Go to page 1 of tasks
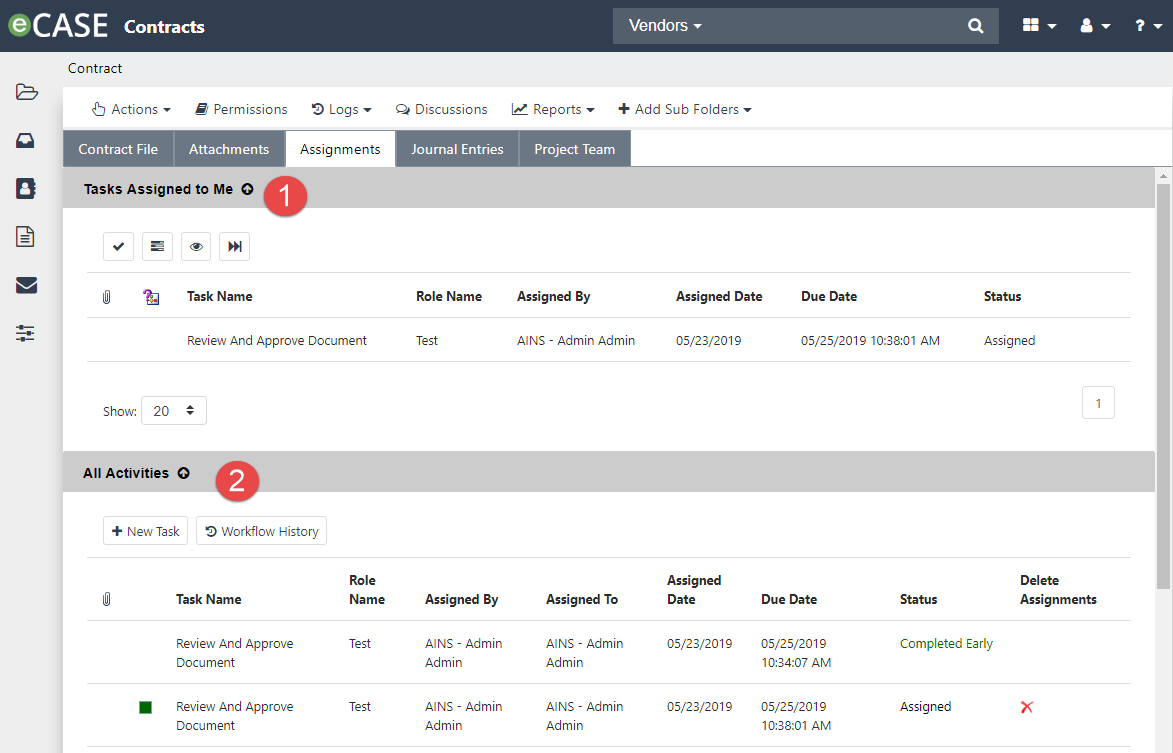Viewport: 1173px width, 753px height. [x=1098, y=403]
